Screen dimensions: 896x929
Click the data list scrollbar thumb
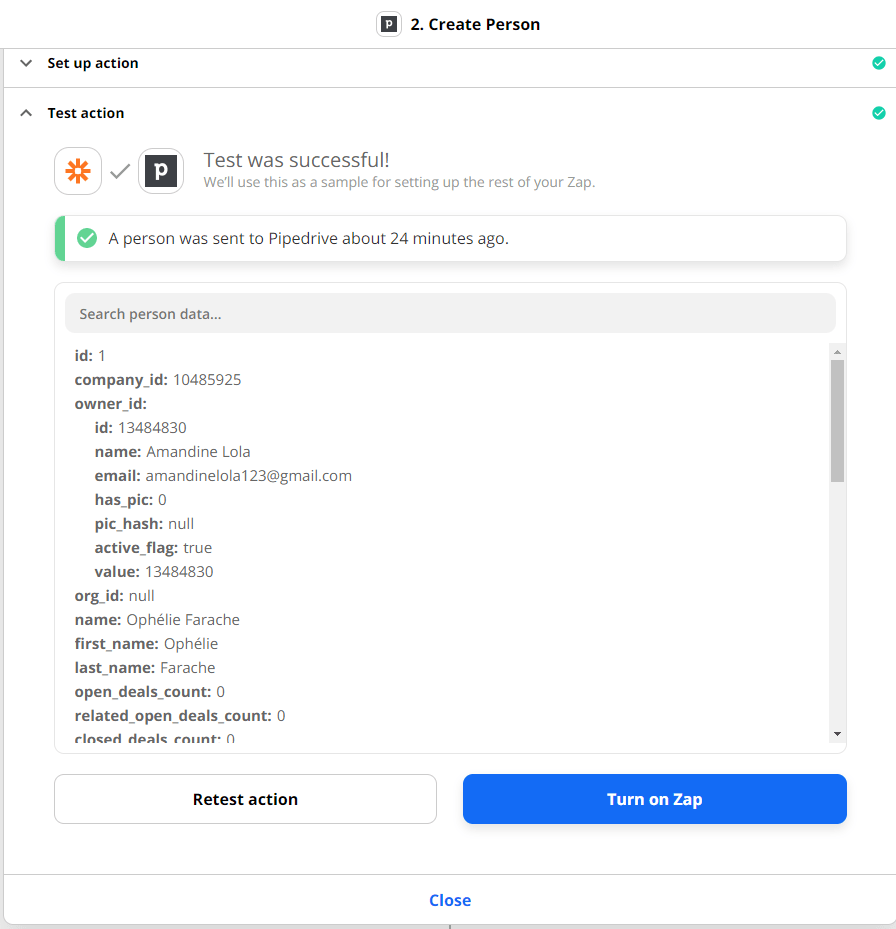coord(837,421)
